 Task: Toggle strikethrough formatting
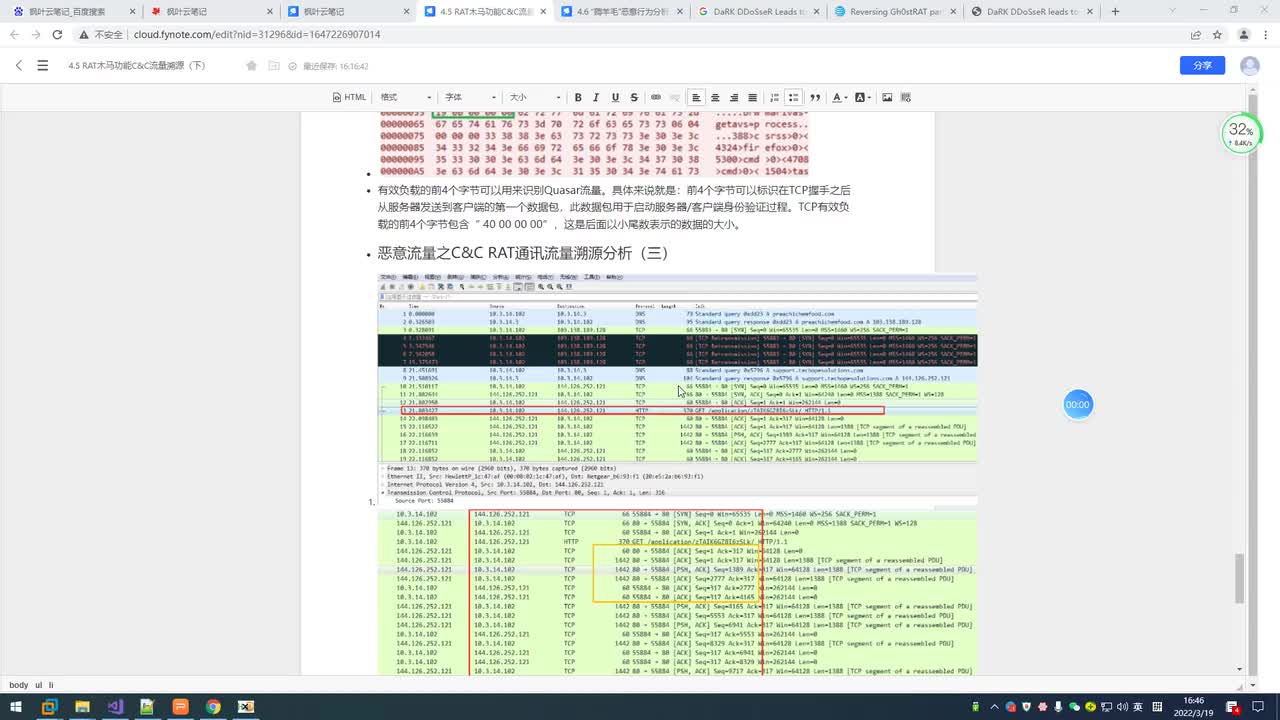(x=634, y=97)
